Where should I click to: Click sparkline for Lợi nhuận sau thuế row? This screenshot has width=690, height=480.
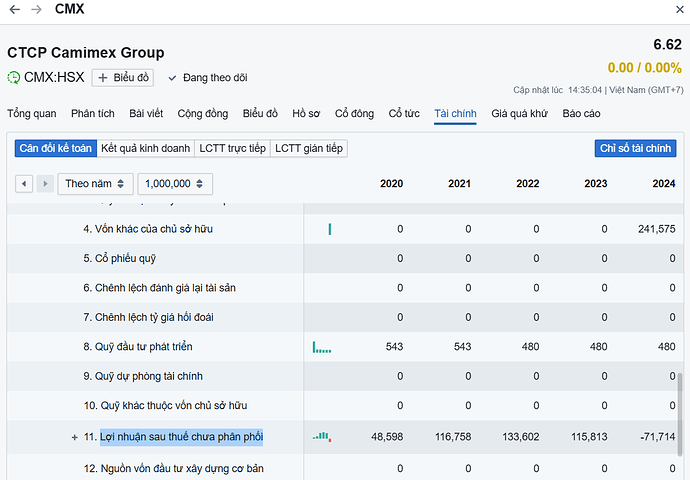click(322, 437)
